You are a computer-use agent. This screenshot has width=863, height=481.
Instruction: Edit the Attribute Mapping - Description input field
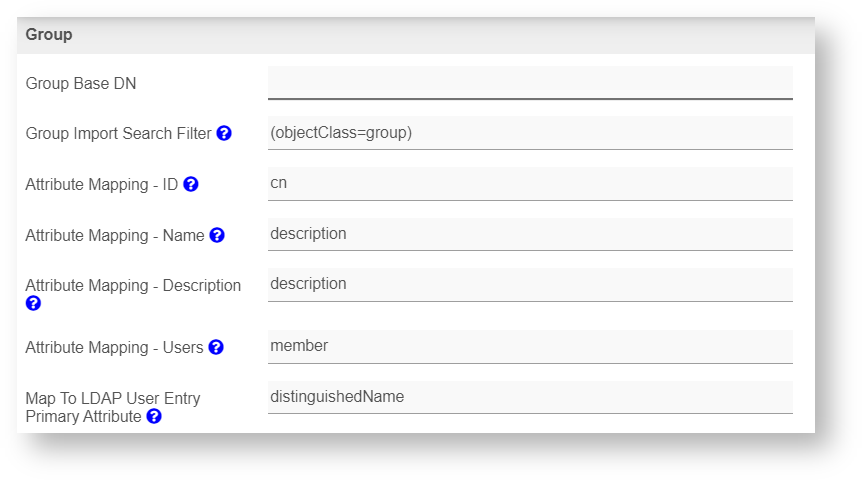530,284
